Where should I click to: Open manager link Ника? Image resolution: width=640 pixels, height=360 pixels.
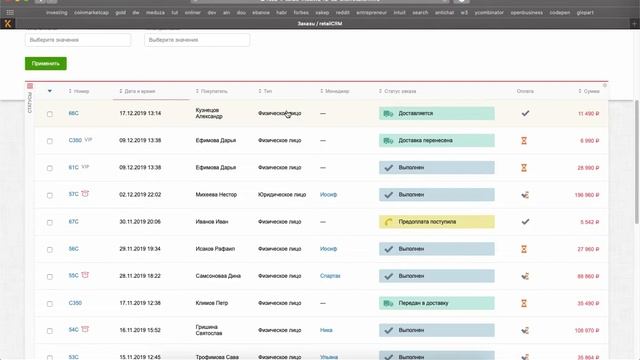click(x=326, y=330)
